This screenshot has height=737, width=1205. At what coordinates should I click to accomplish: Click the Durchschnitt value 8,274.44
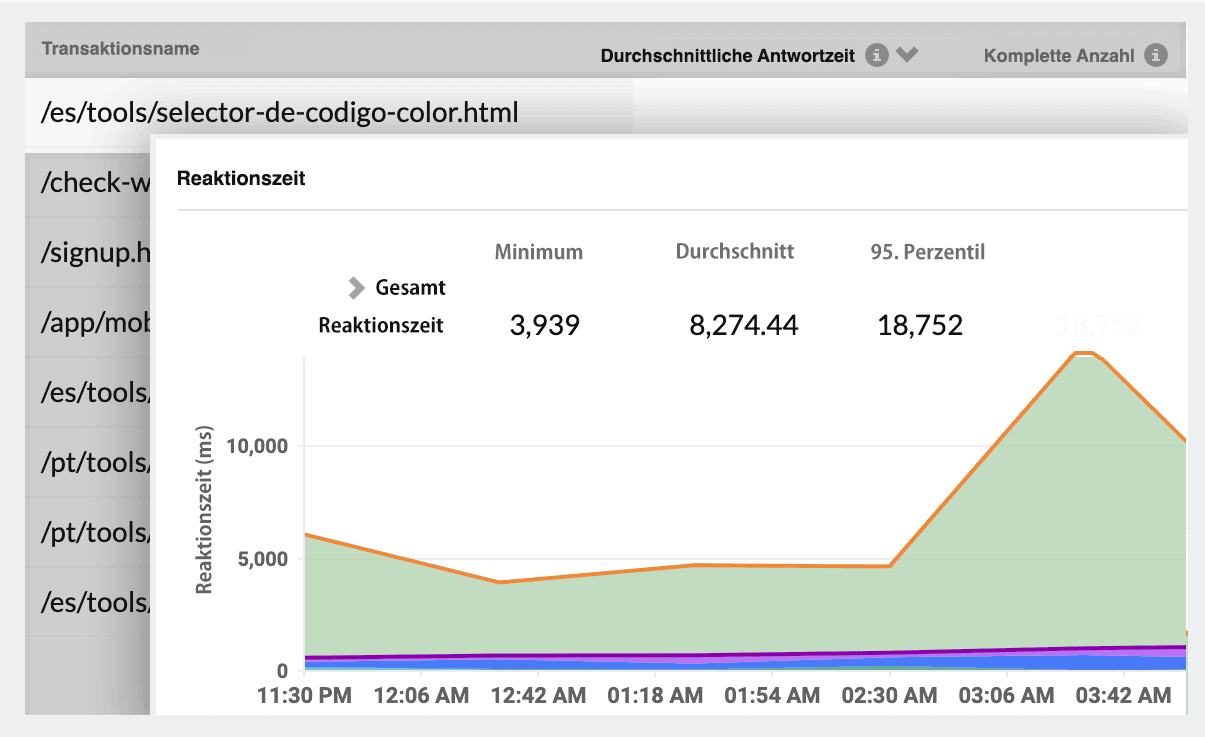pos(742,324)
